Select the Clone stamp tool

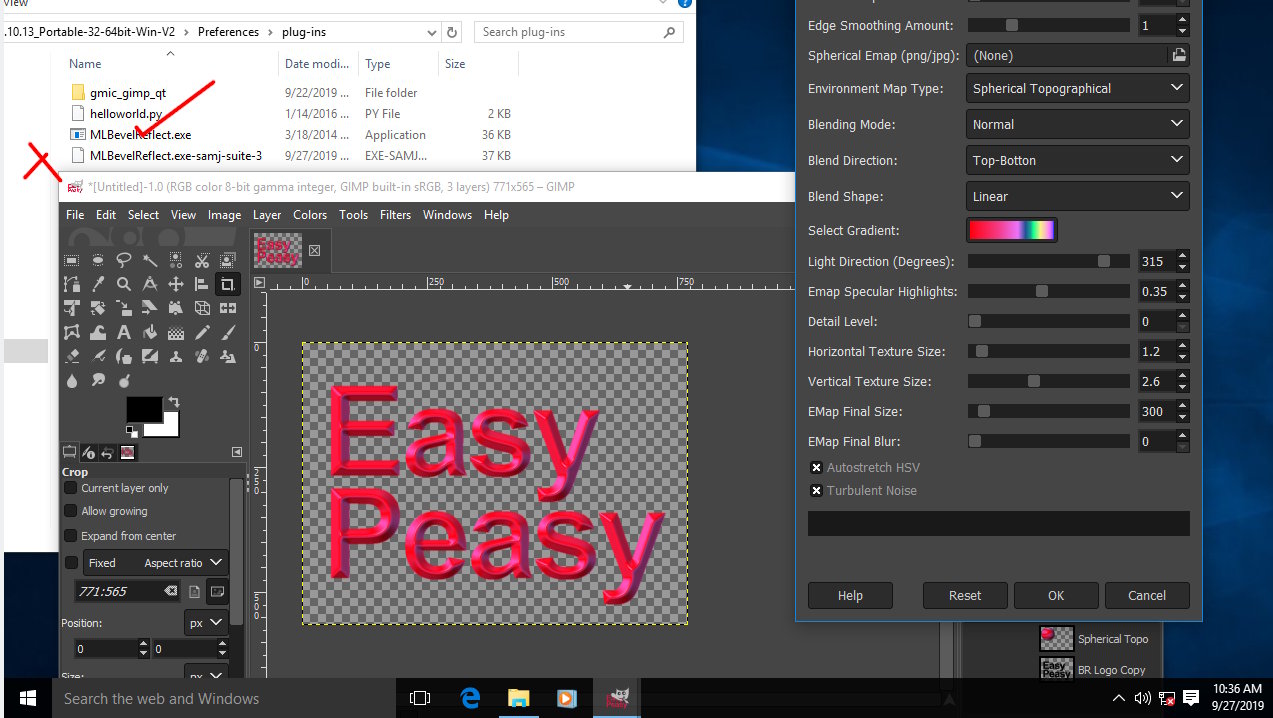coord(176,357)
